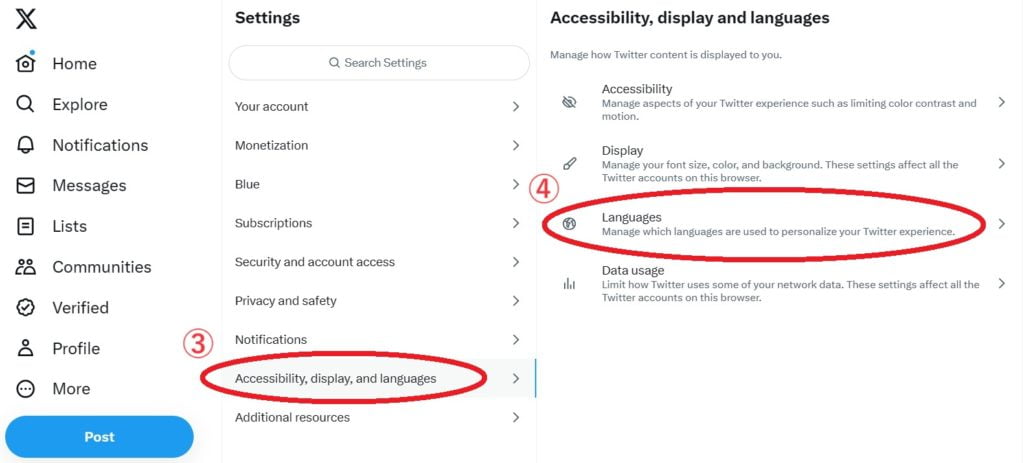Click the X logo icon
Viewport: 1024px width, 463px height.
[x=26, y=19]
